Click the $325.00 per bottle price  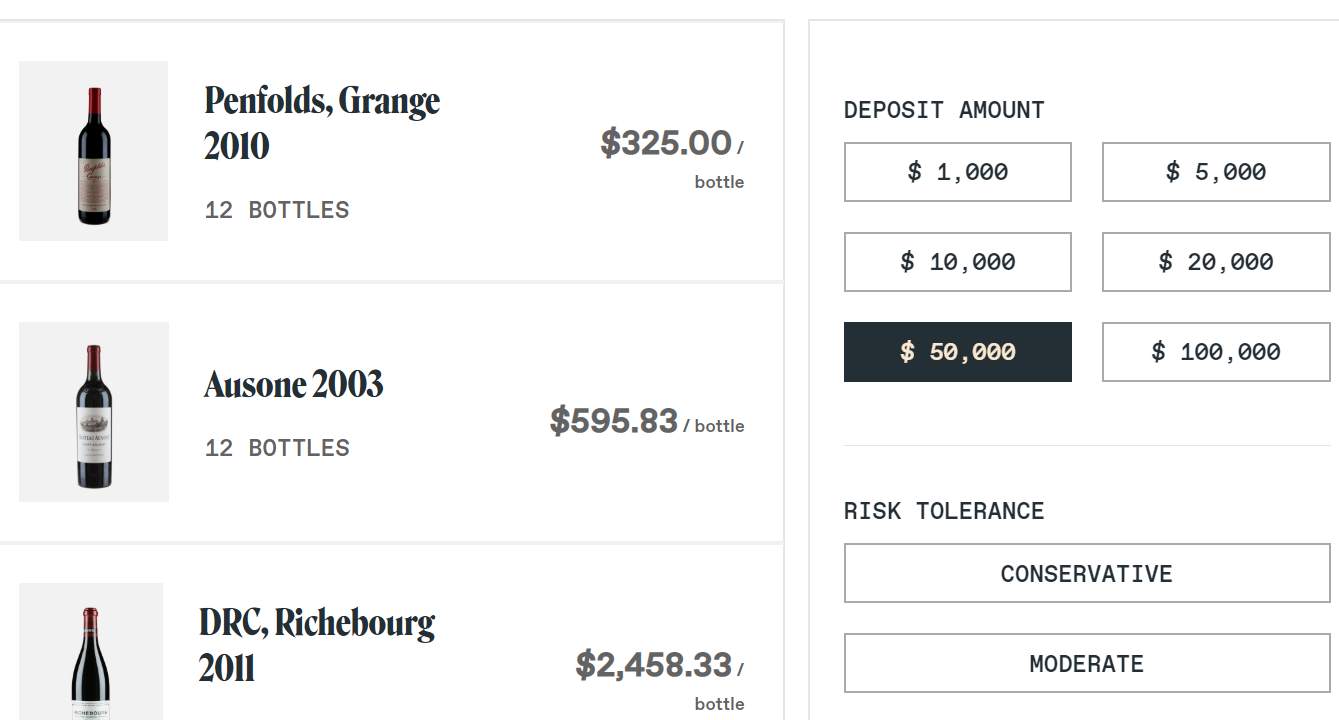pyautogui.click(x=672, y=157)
